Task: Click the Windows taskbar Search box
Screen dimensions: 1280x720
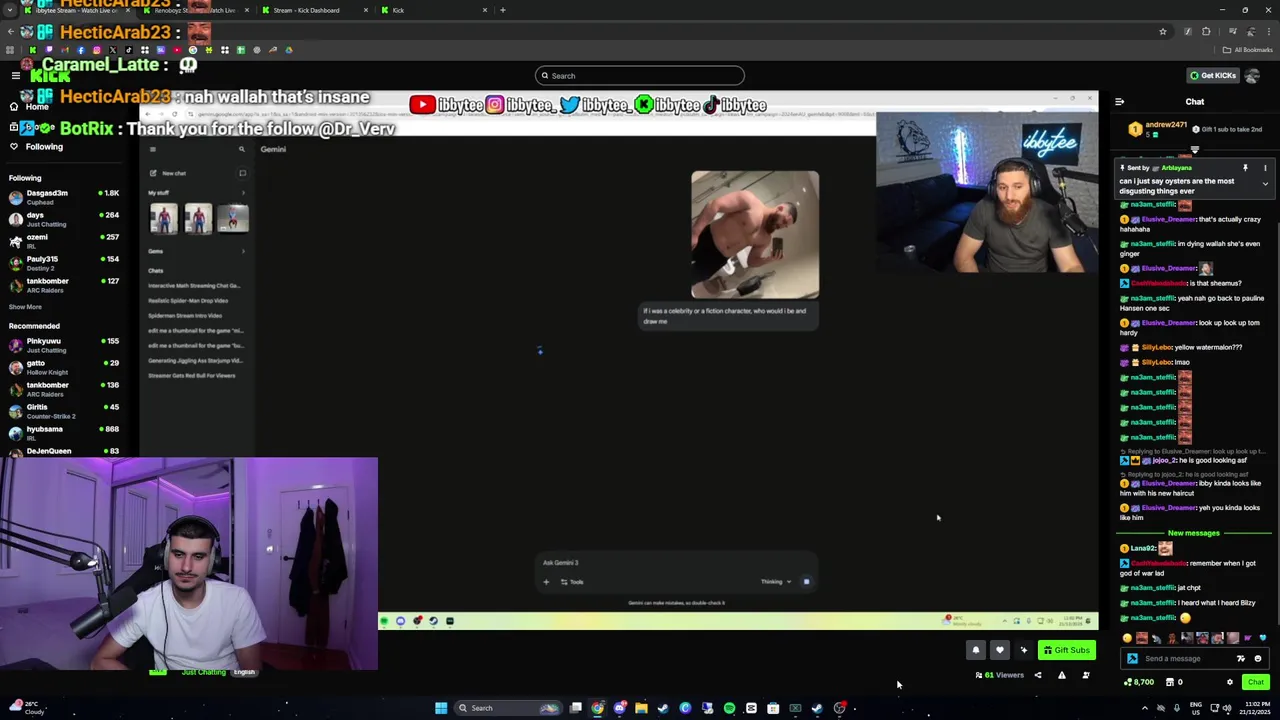Action: pyautogui.click(x=509, y=708)
